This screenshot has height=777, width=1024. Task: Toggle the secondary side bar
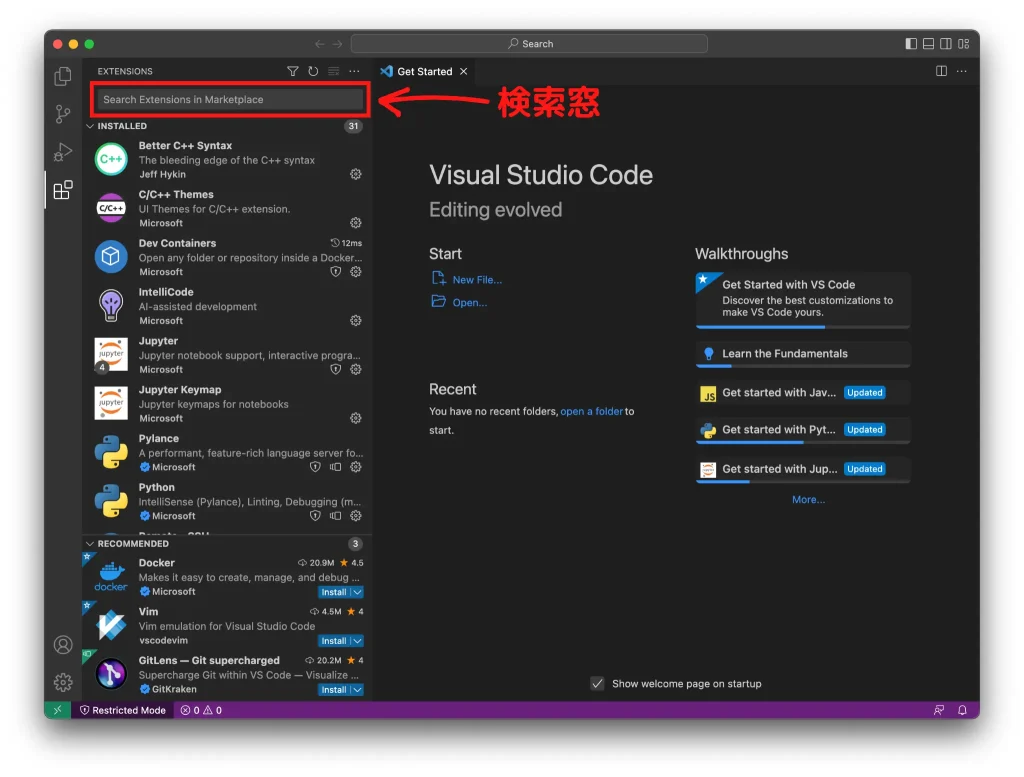(946, 44)
